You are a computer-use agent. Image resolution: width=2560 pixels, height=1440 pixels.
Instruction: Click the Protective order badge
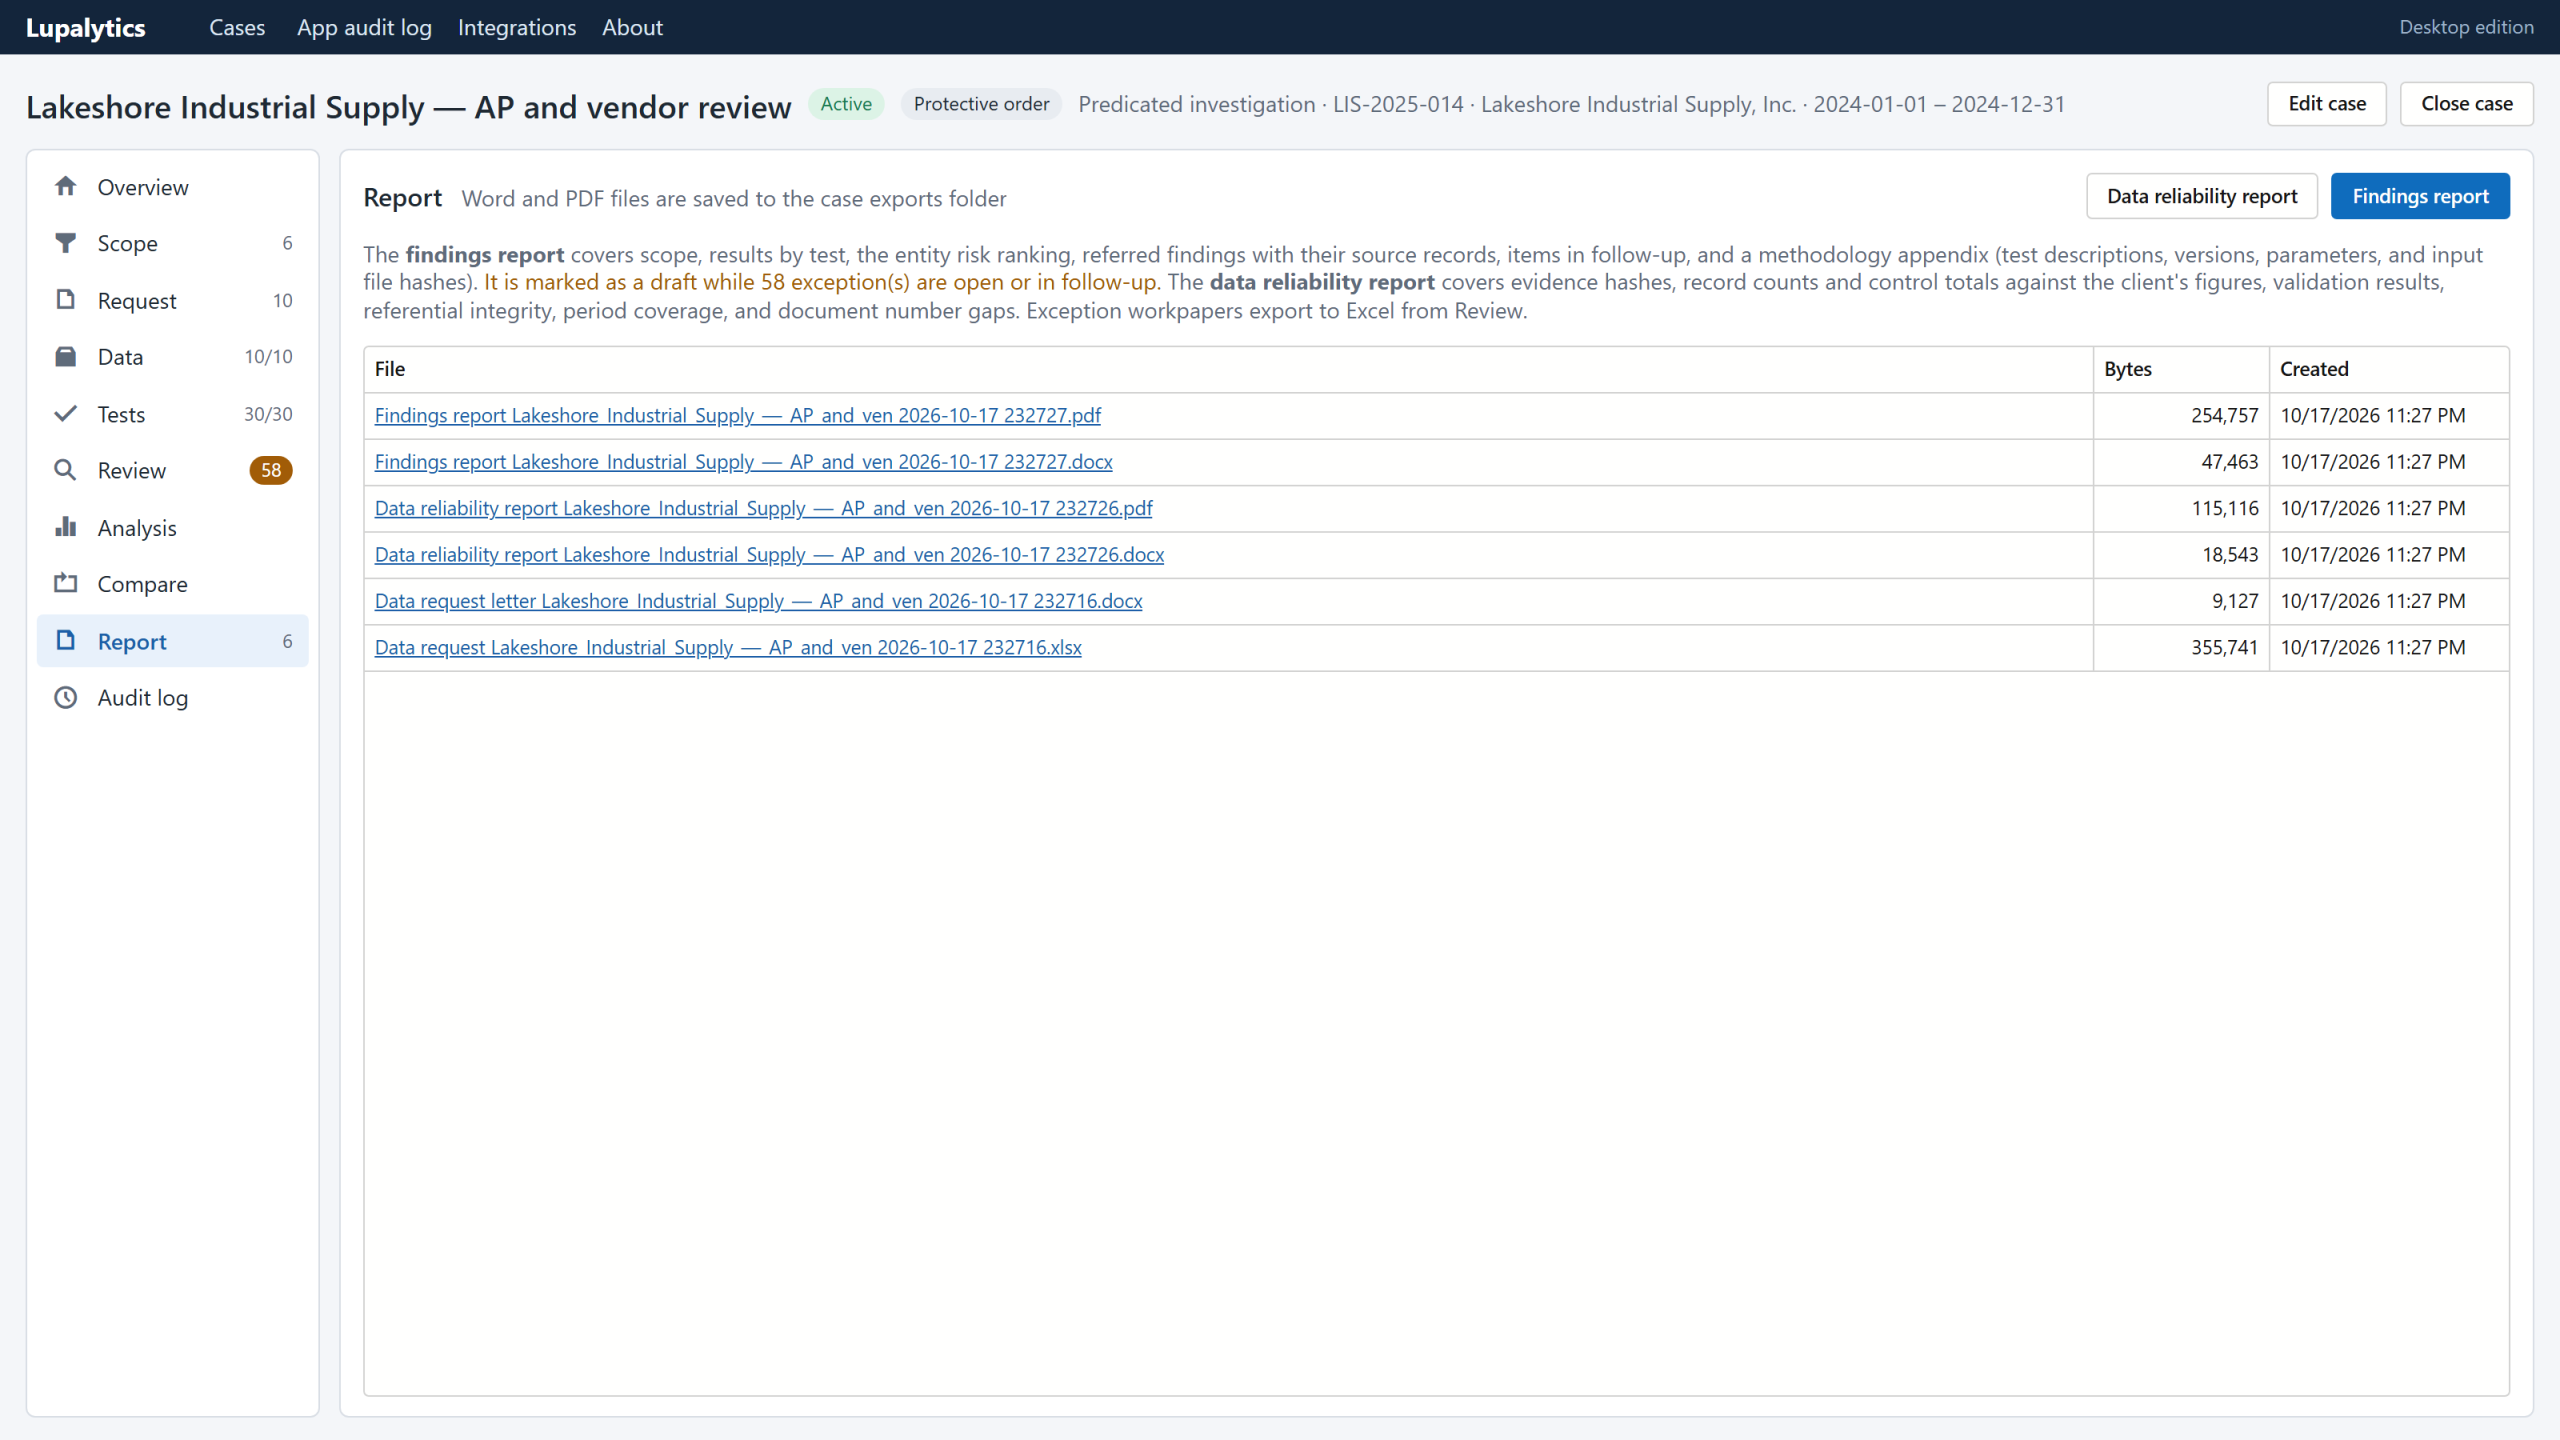[981, 104]
